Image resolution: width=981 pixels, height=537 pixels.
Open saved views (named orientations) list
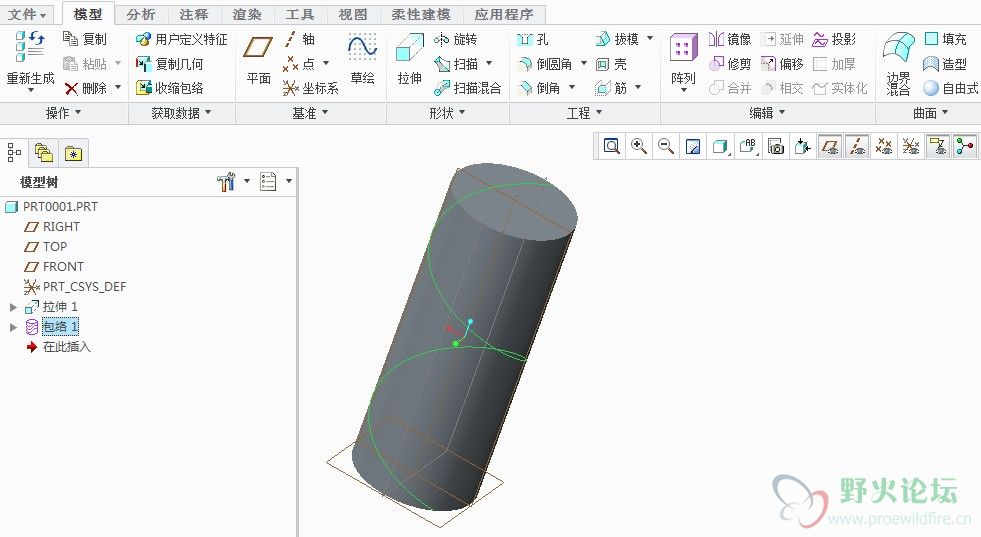pos(748,146)
